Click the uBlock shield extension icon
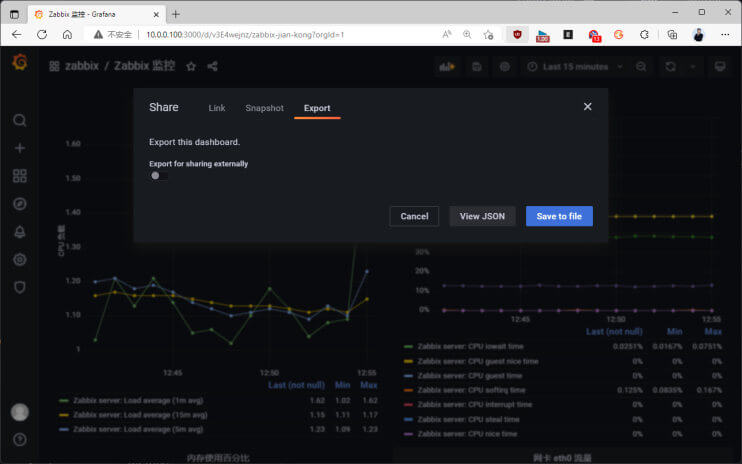 tap(517, 35)
